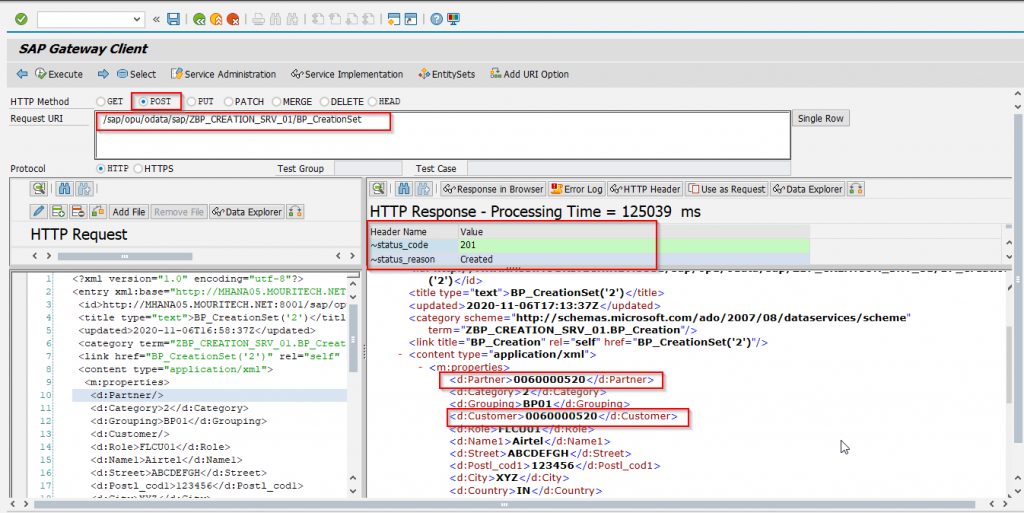Collapse command field with double-chevron
Image resolution: width=1024 pixels, height=513 pixels.
click(156, 19)
